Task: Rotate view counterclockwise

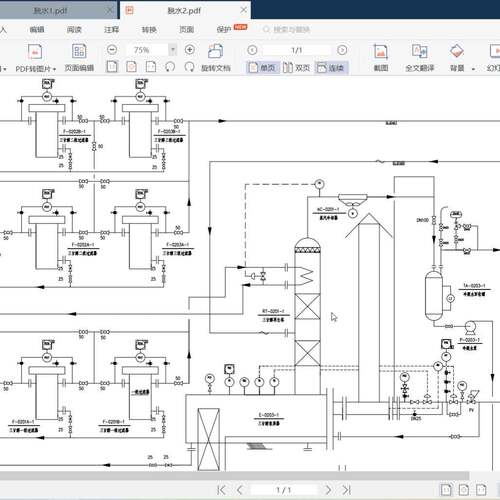Action: 170,67
